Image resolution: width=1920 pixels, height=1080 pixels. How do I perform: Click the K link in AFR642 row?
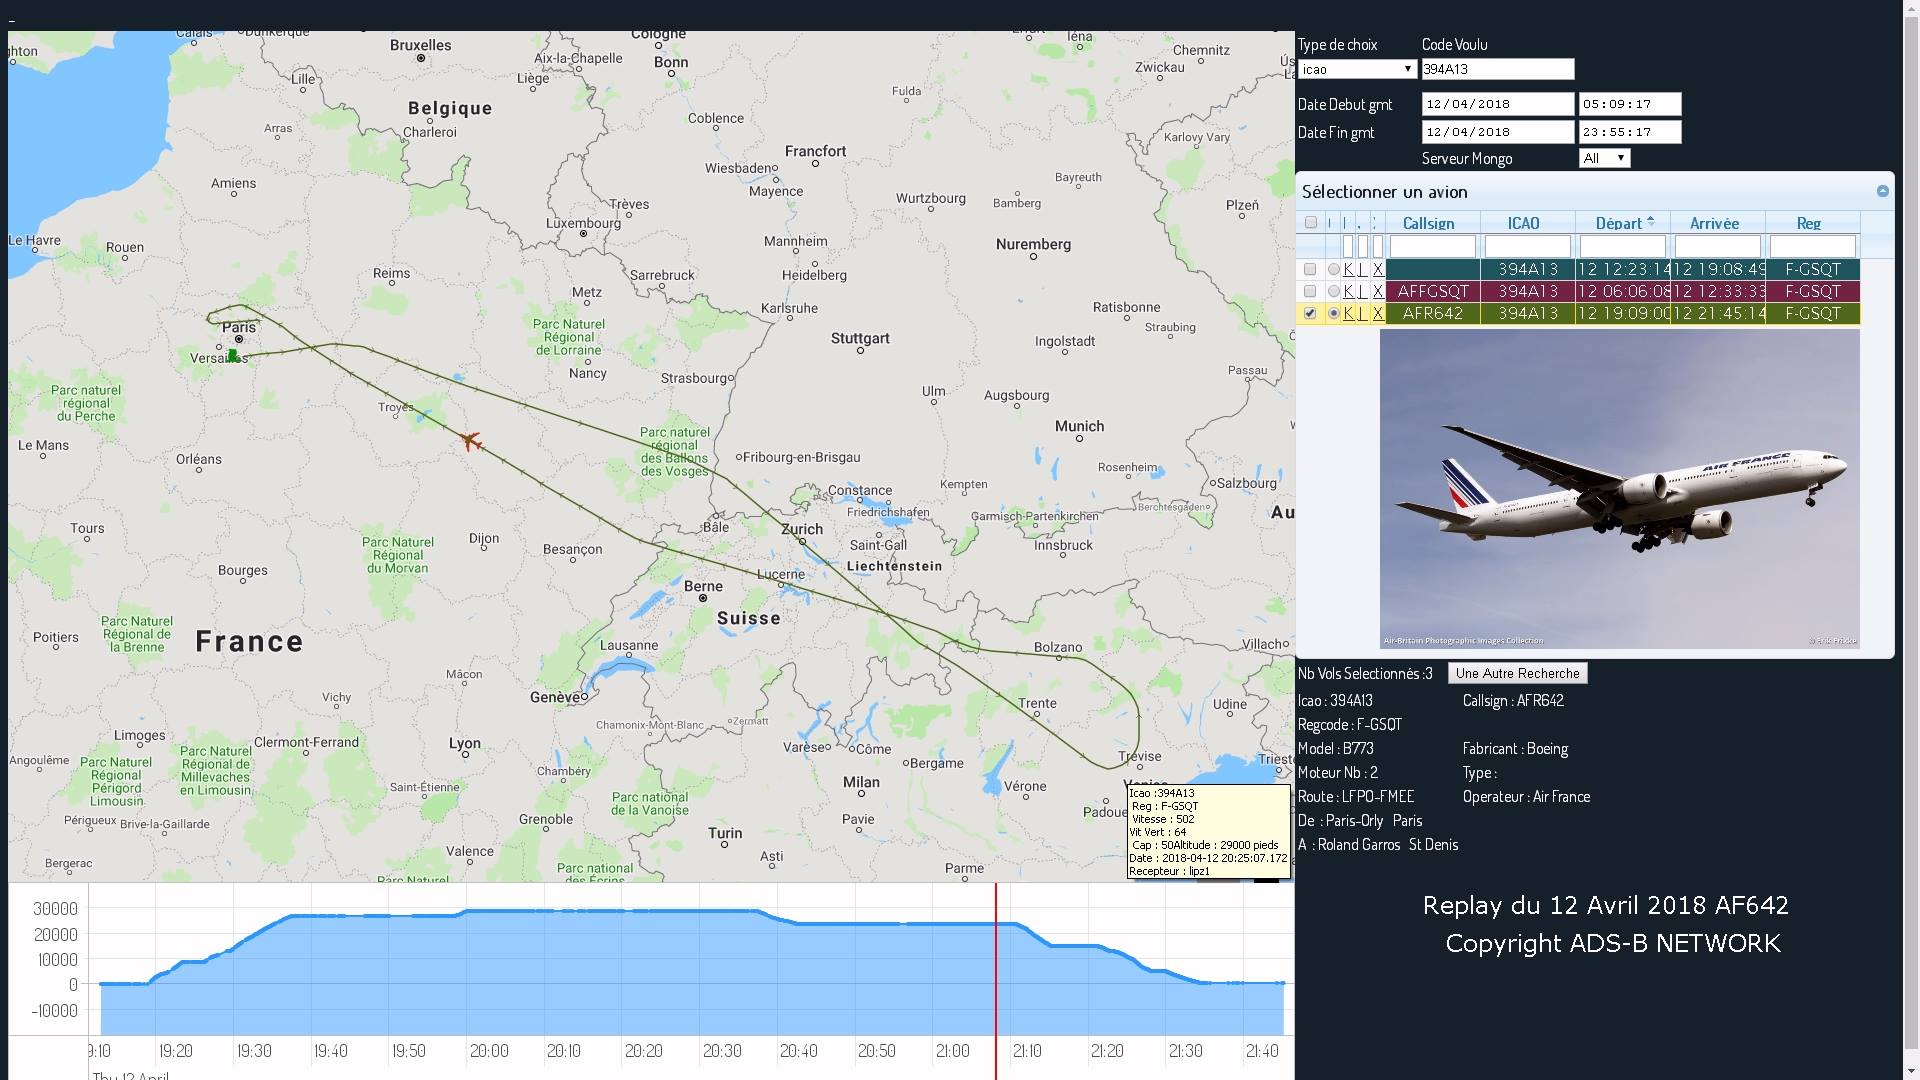[x=1348, y=313]
